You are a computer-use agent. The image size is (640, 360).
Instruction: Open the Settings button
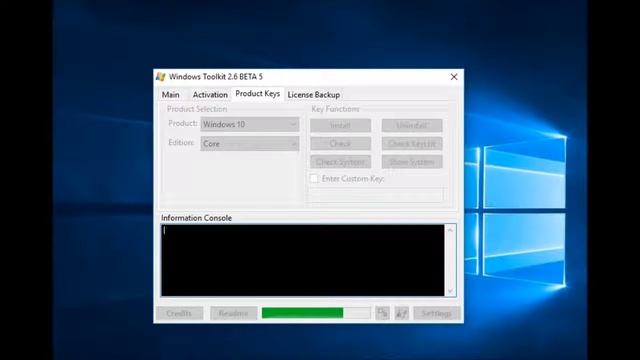[436, 313]
